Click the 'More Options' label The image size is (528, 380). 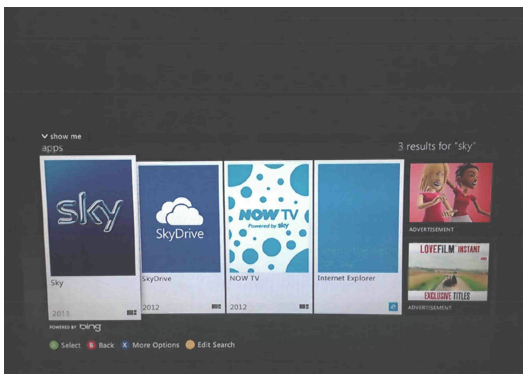[156, 345]
